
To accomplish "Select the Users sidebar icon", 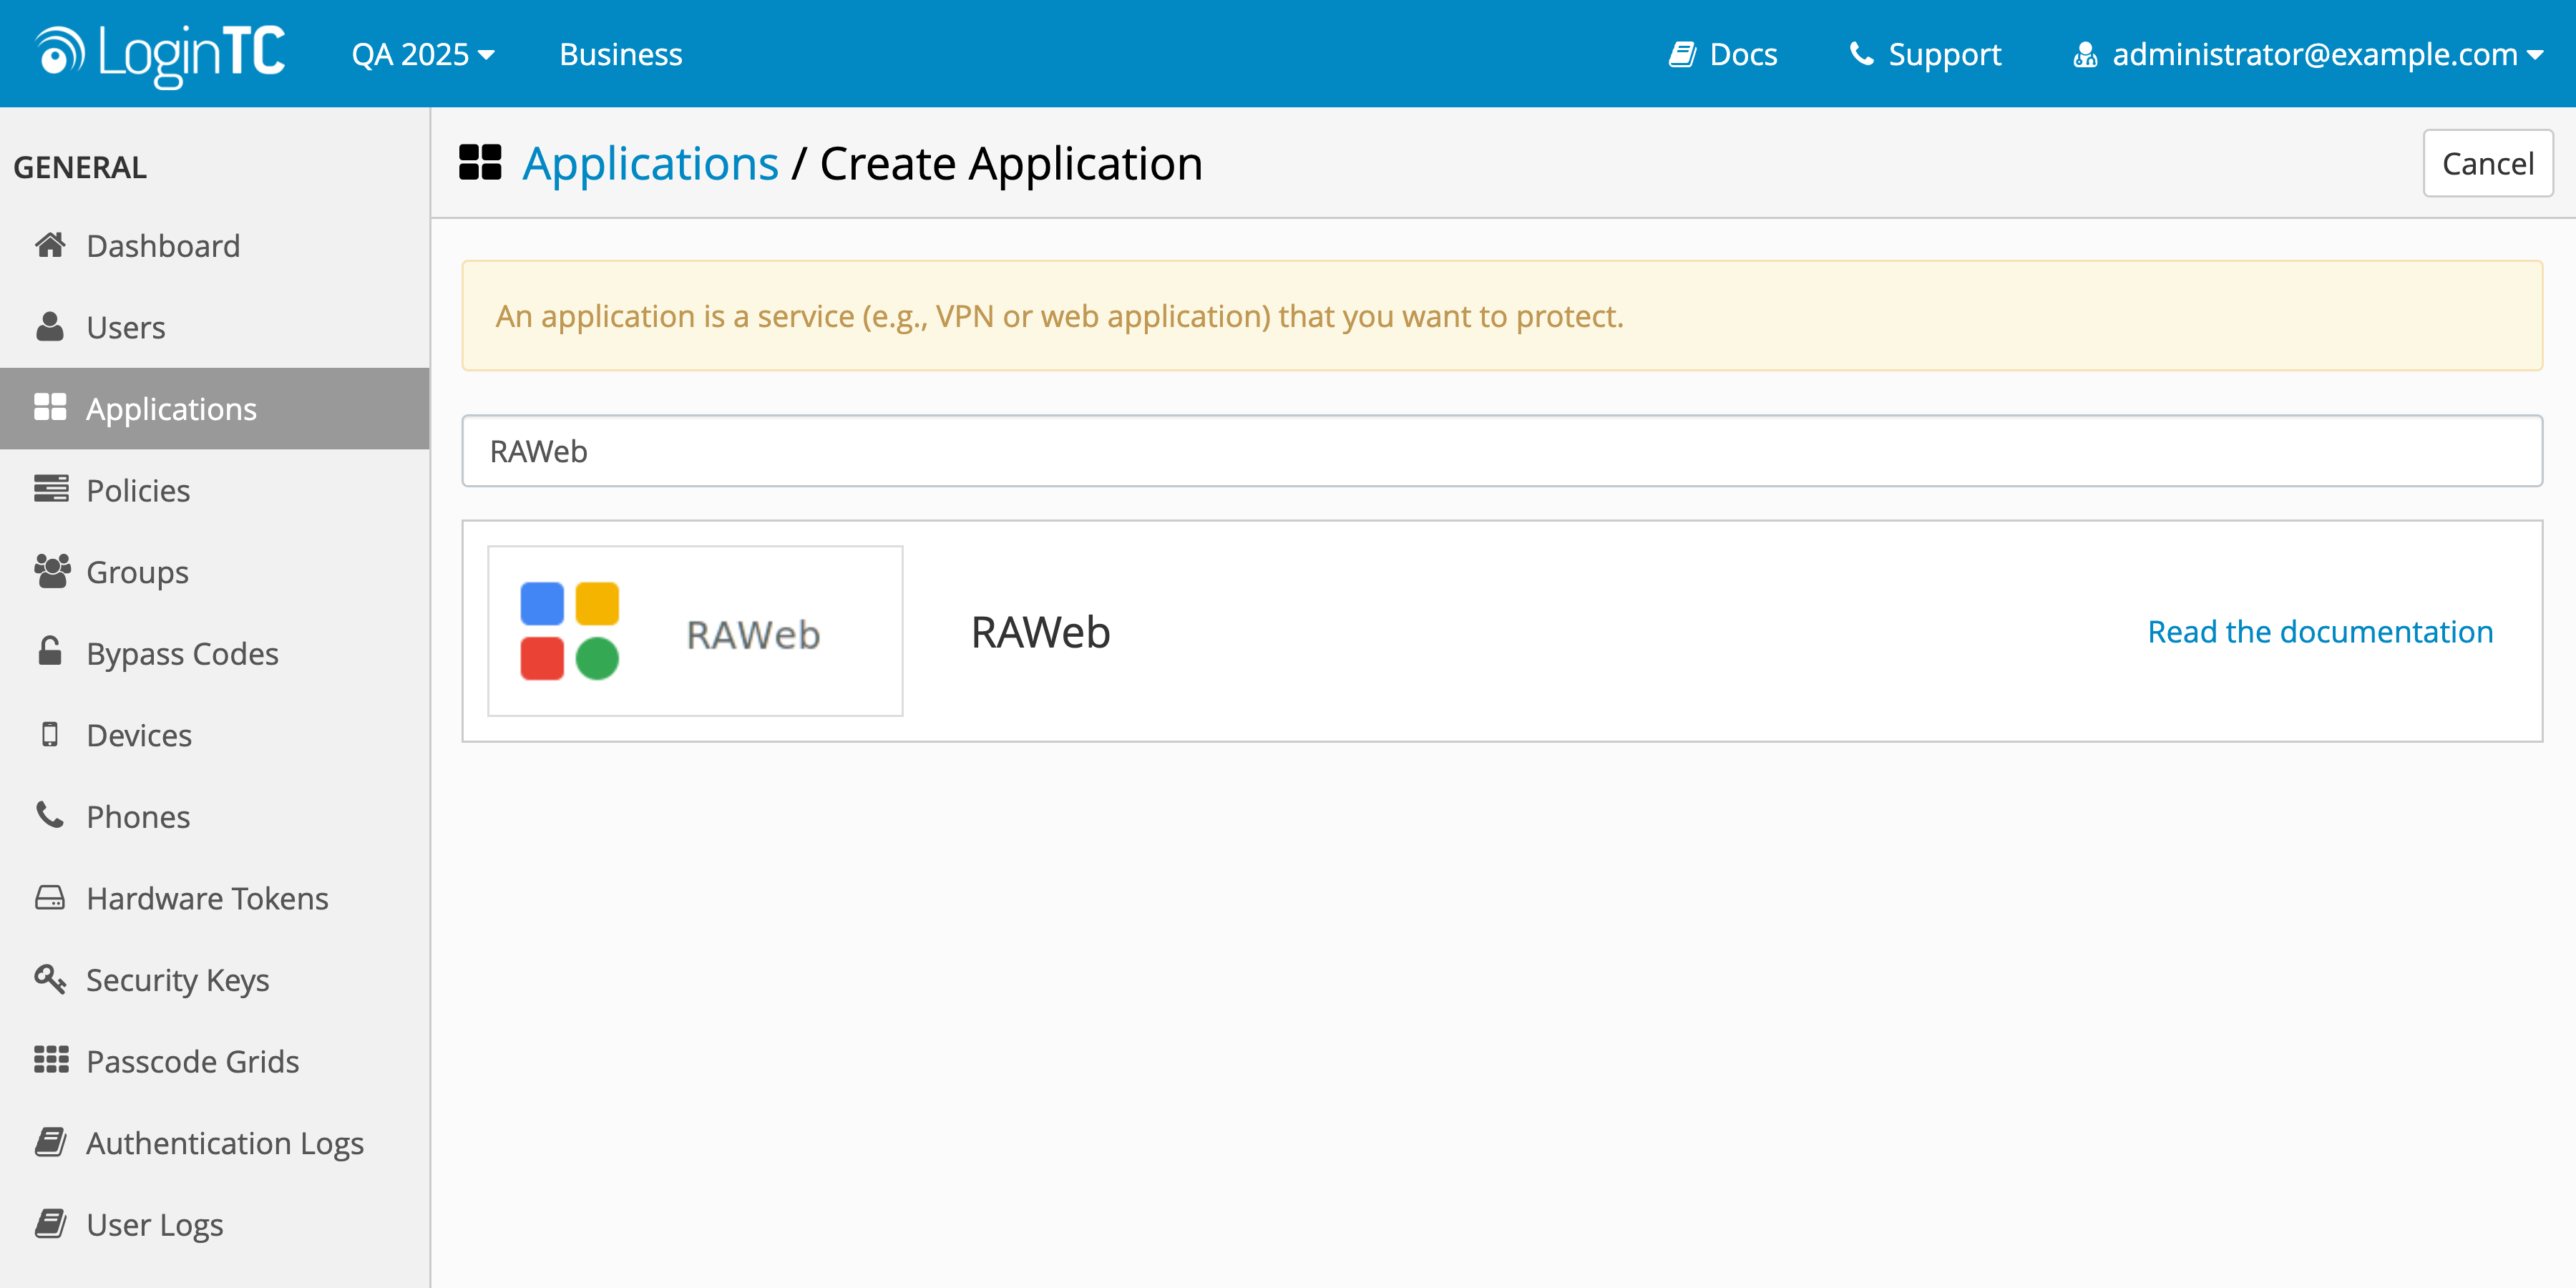I will (x=51, y=326).
